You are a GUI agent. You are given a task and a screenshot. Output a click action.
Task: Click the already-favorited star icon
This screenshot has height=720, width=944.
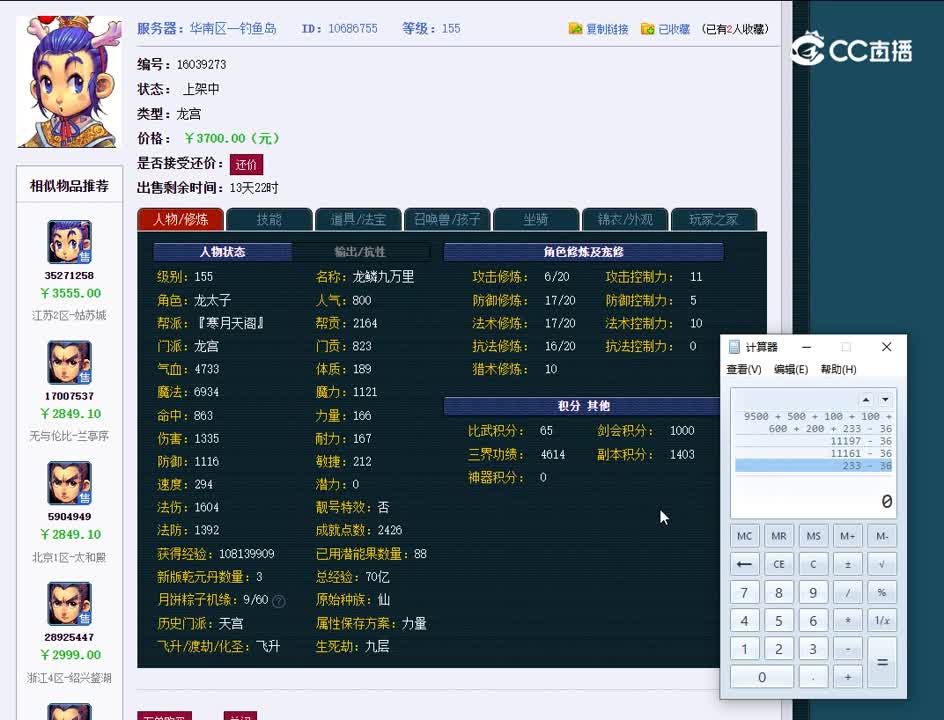point(648,28)
